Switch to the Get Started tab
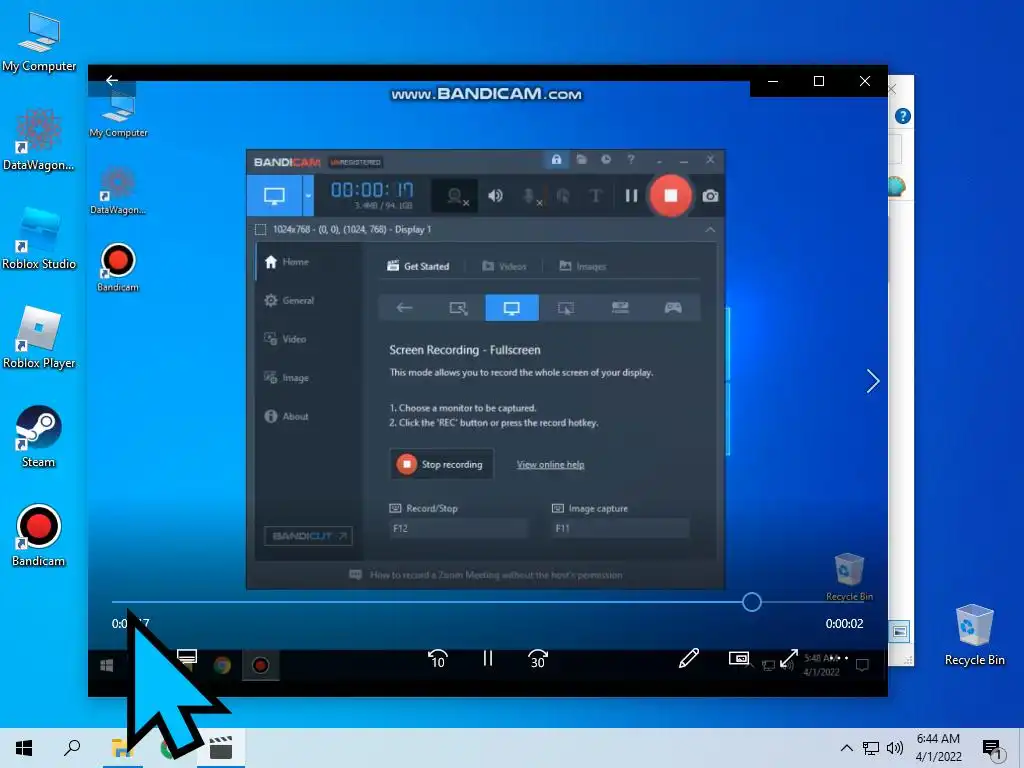The height and width of the screenshot is (768, 1024). point(418,266)
